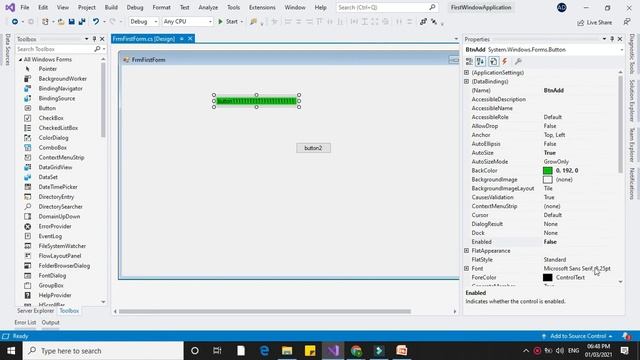The width and height of the screenshot is (640, 360).
Task: Click the designer horizontal scrollbar
Action: tap(264, 311)
